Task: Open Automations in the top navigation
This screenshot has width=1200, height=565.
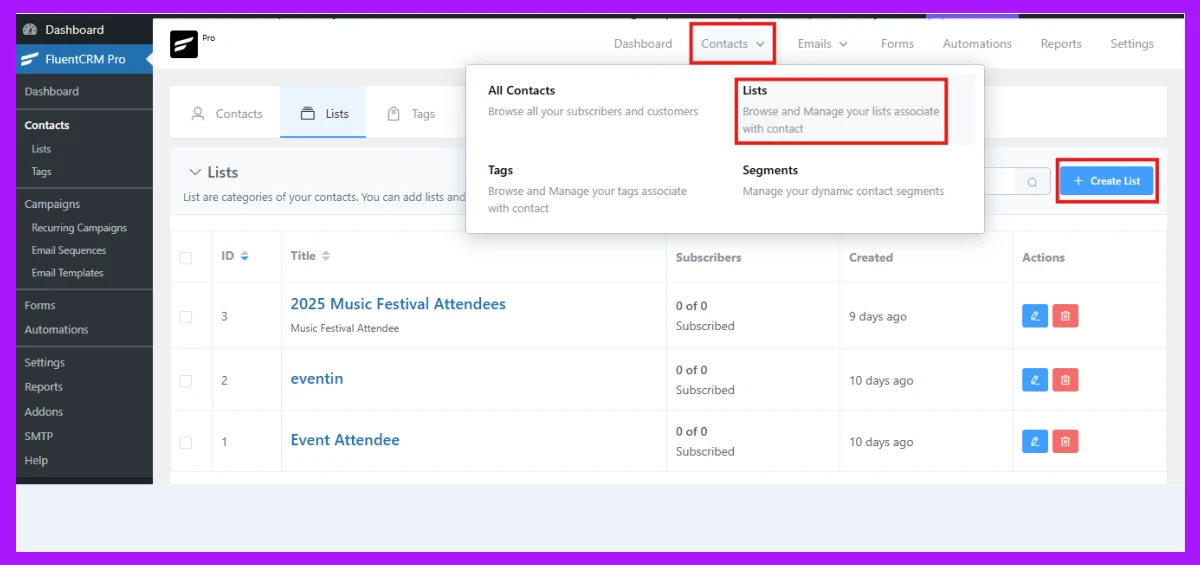Action: (x=977, y=44)
